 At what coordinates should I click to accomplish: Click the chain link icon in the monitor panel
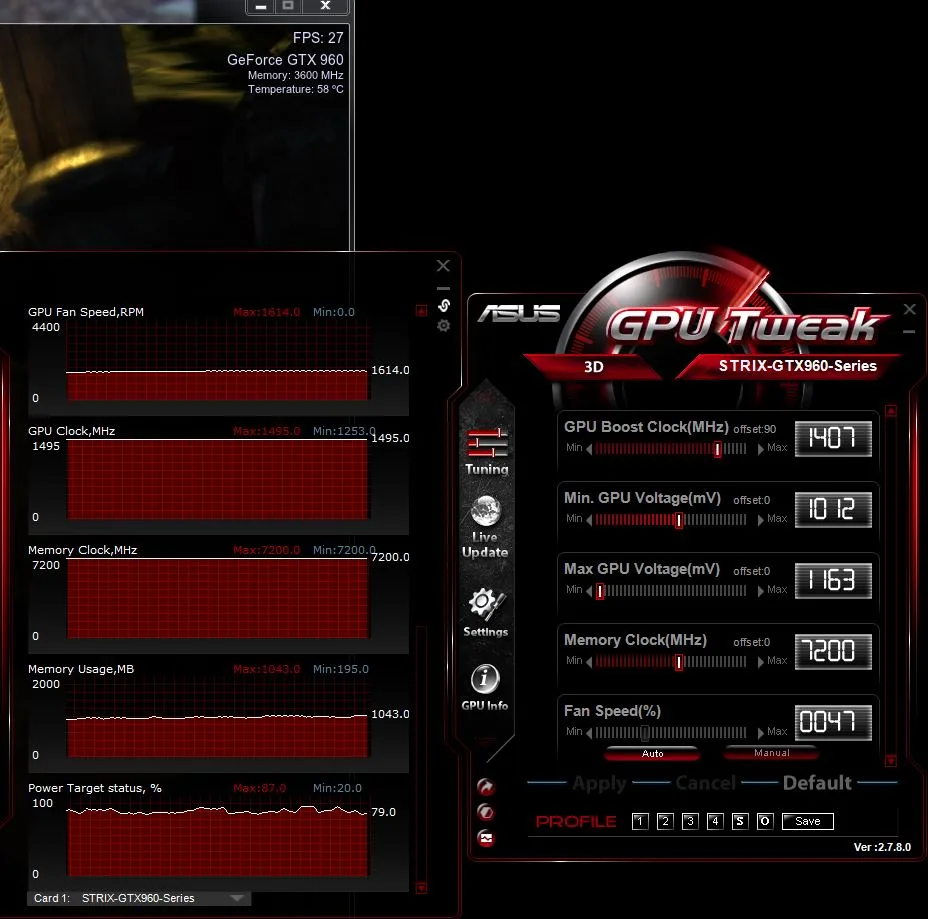click(x=443, y=305)
